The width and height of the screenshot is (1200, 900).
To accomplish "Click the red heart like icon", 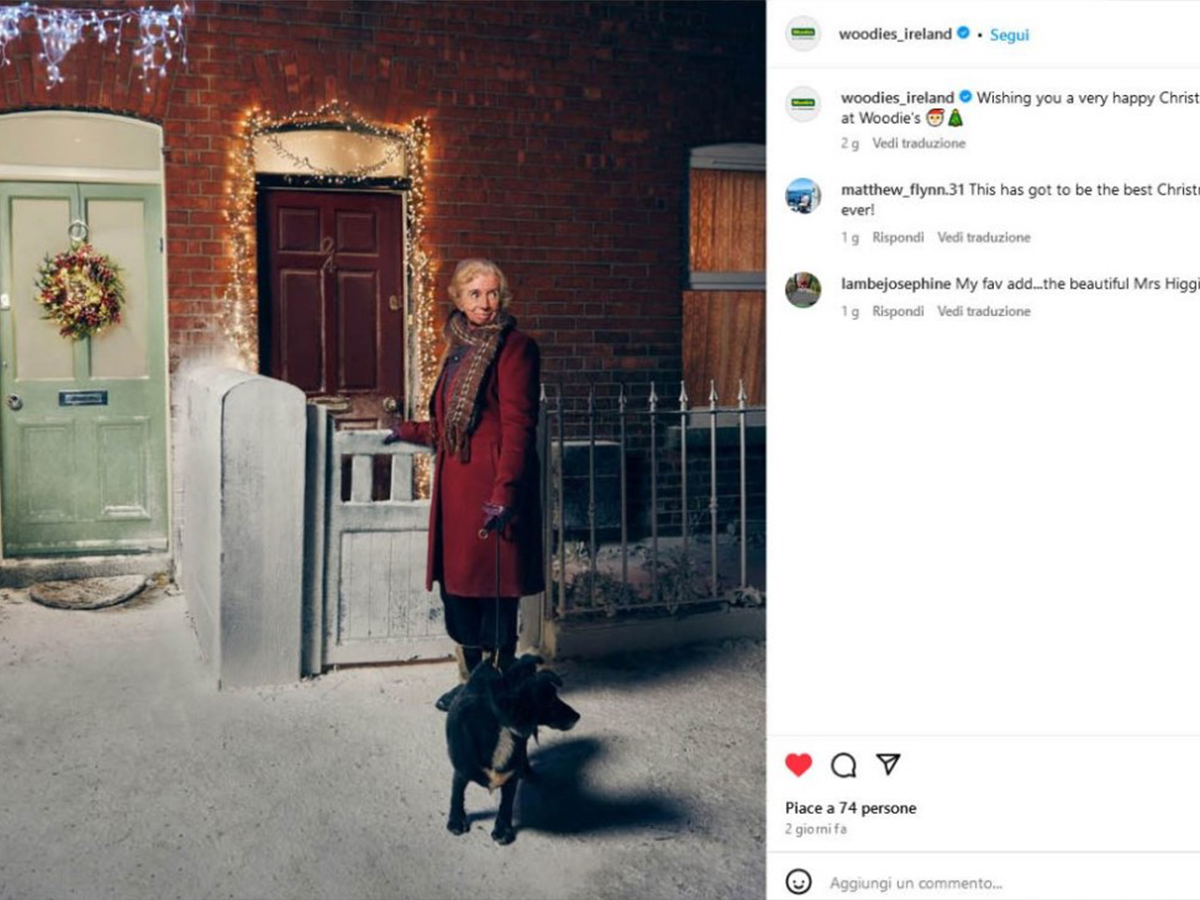I will point(798,765).
